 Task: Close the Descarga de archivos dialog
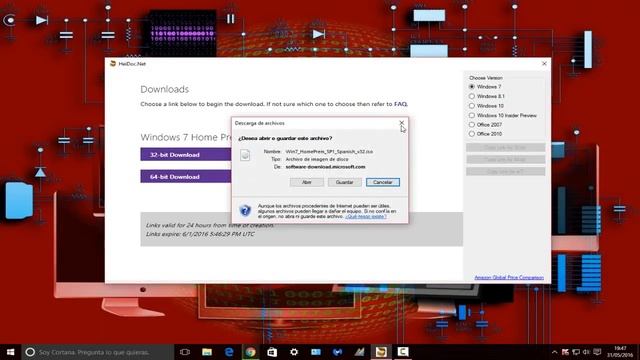tap(402, 122)
